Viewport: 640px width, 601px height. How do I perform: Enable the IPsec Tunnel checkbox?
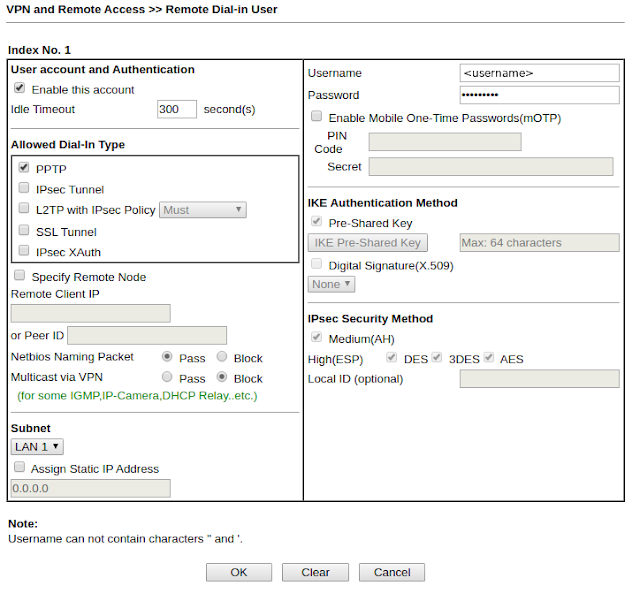24,188
